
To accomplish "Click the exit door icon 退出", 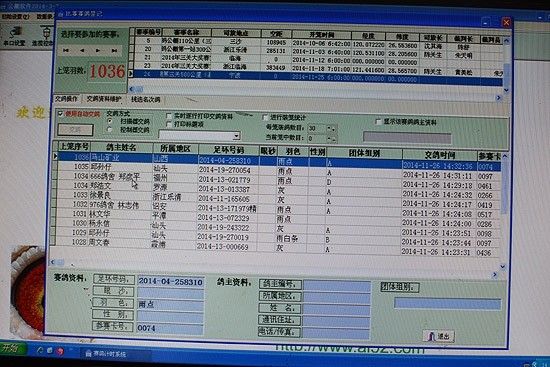I will [x=438, y=336].
